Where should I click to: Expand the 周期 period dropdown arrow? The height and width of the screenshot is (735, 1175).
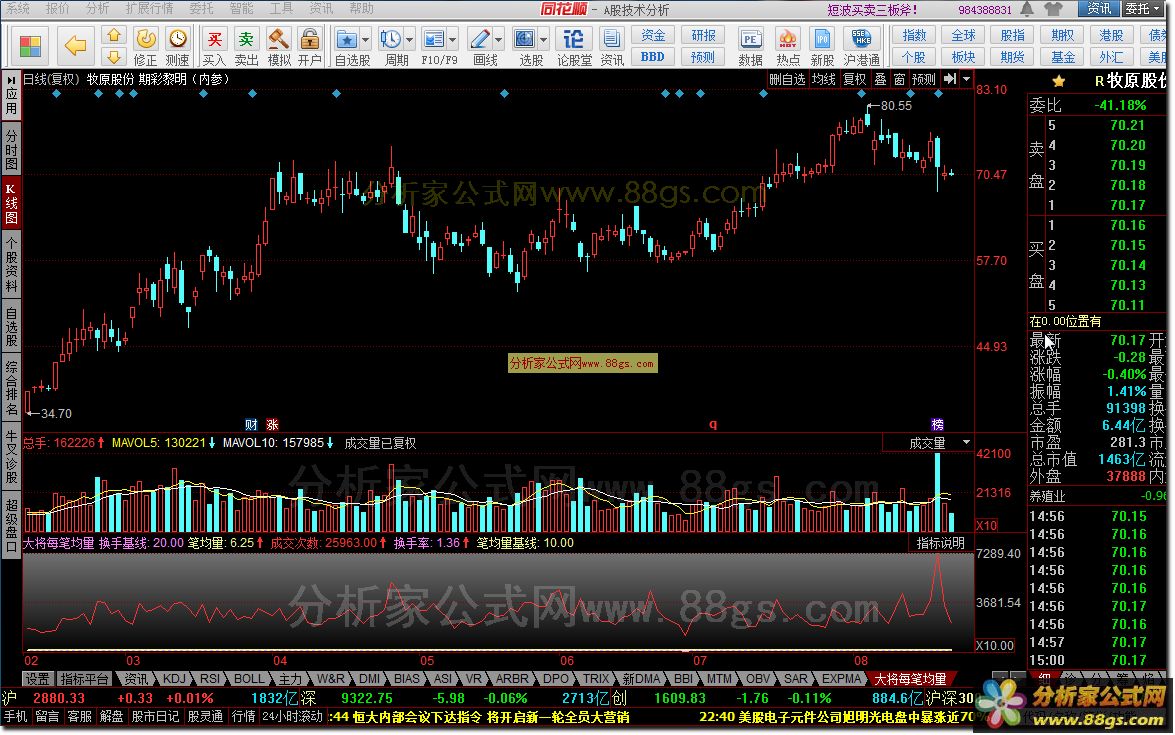coord(409,39)
